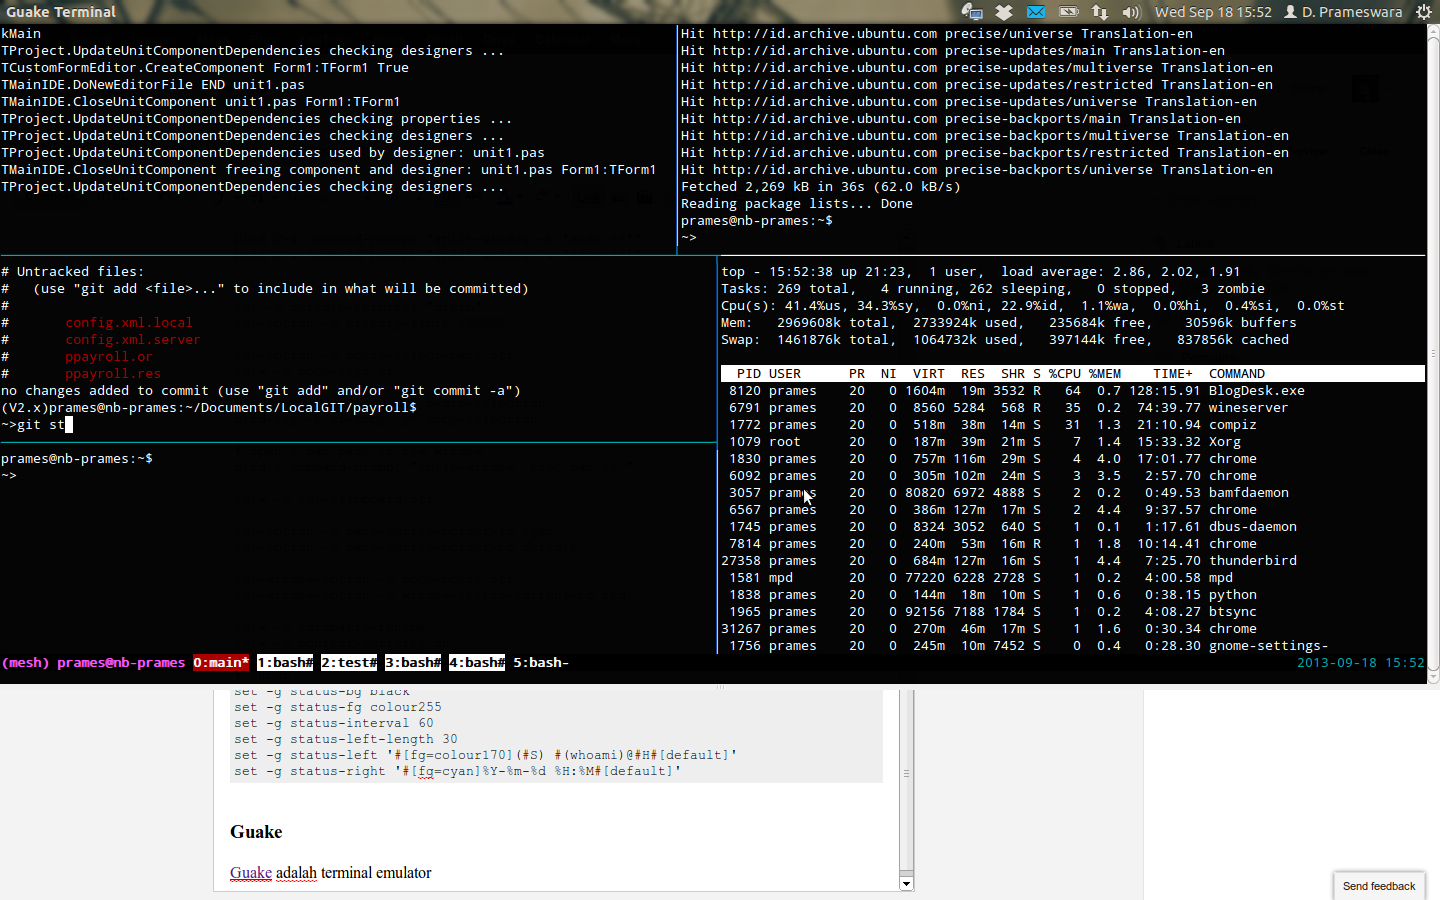Click the 'Fetched 2,269 kB in 36s' line

click(x=821, y=187)
